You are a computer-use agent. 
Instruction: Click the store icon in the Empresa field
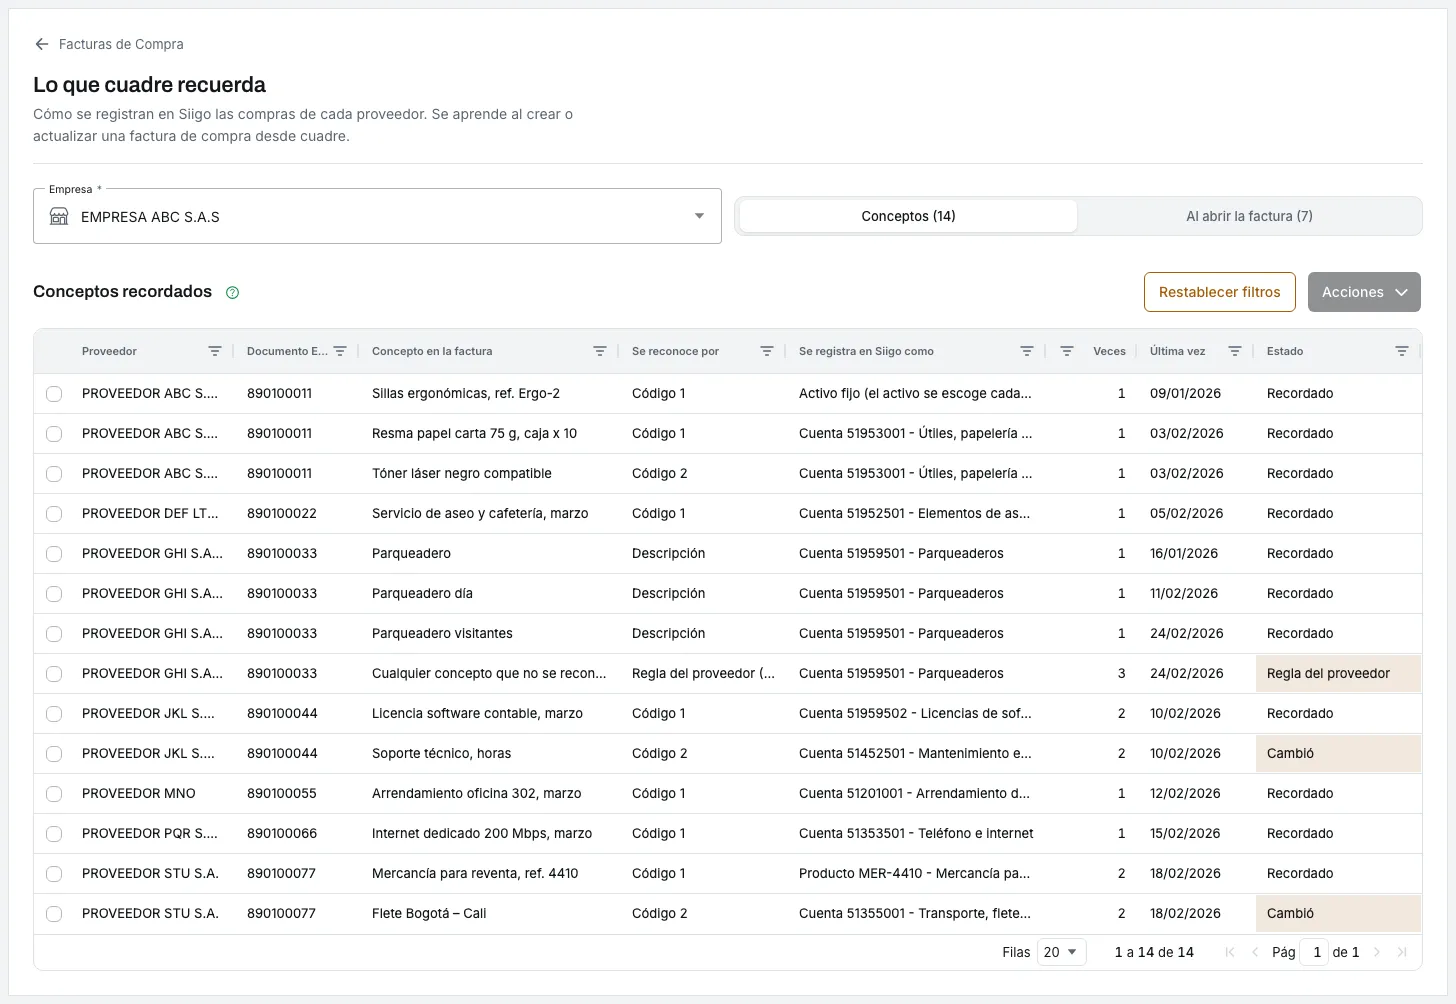59,216
